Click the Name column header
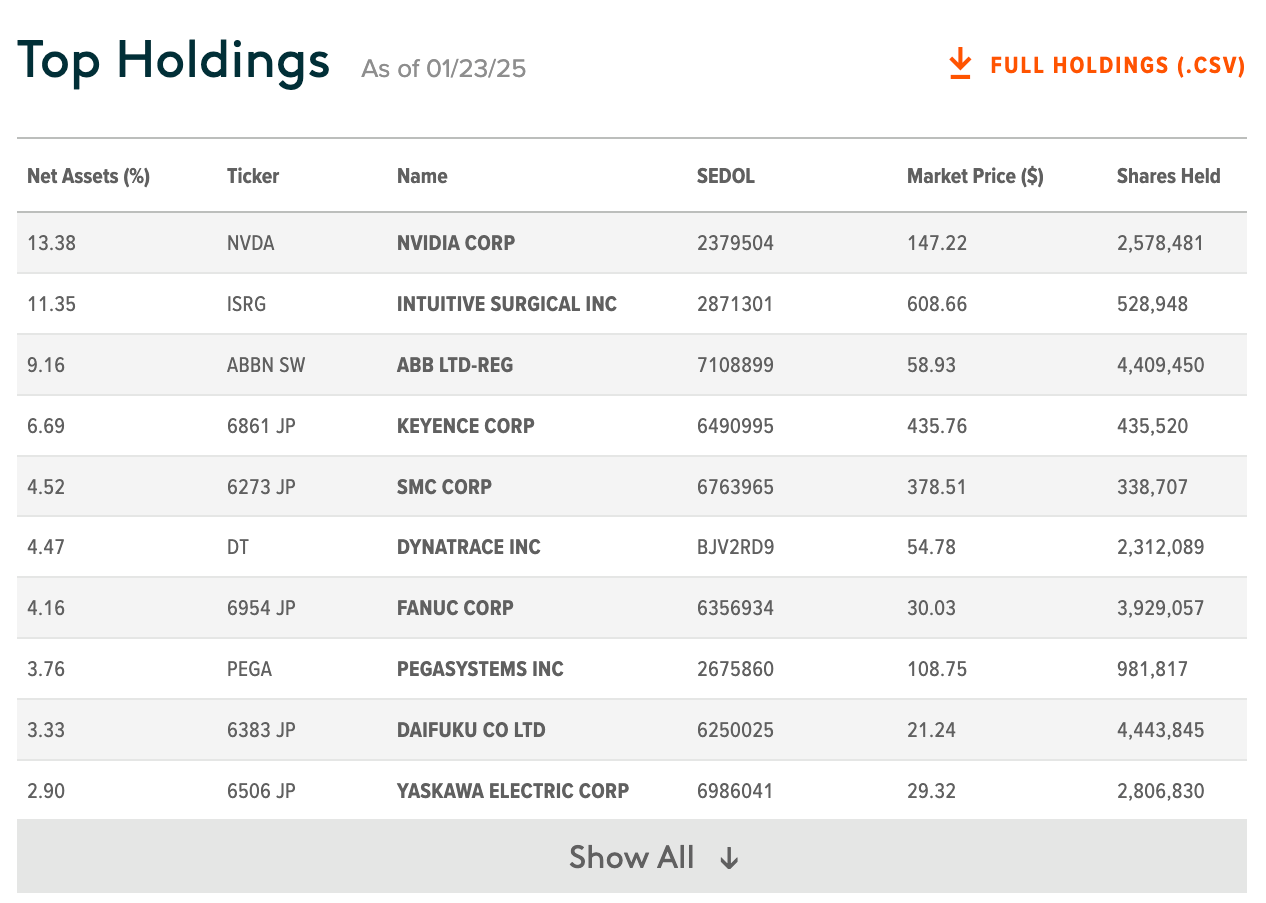This screenshot has width=1266, height=903. [x=422, y=176]
